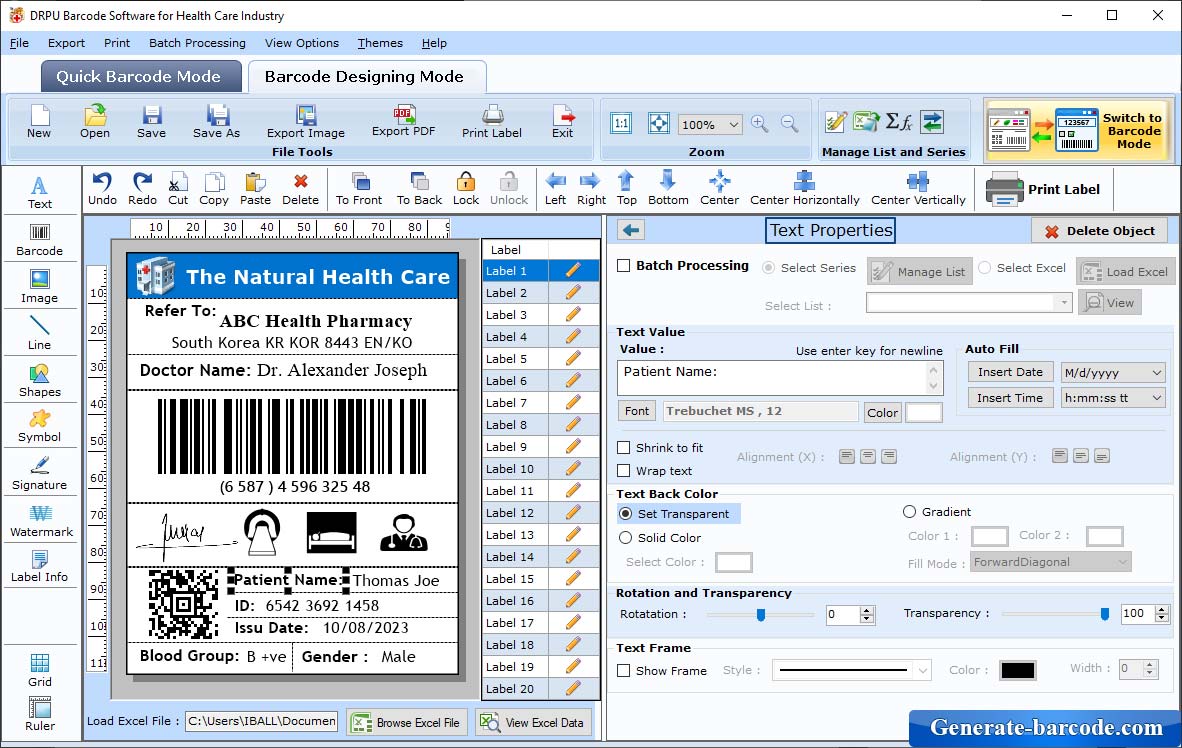Choose the Symbol tool
The width and height of the screenshot is (1182, 748).
40,426
